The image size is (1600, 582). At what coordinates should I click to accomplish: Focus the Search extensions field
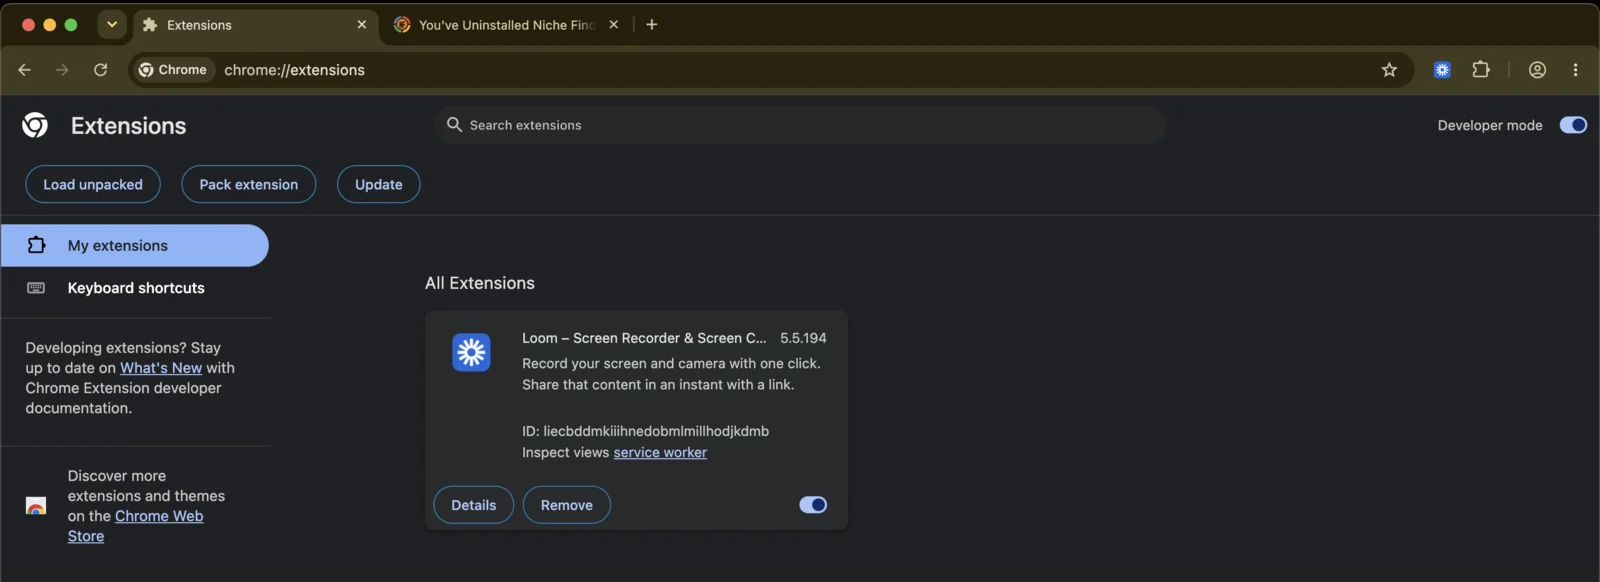pyautogui.click(x=800, y=125)
